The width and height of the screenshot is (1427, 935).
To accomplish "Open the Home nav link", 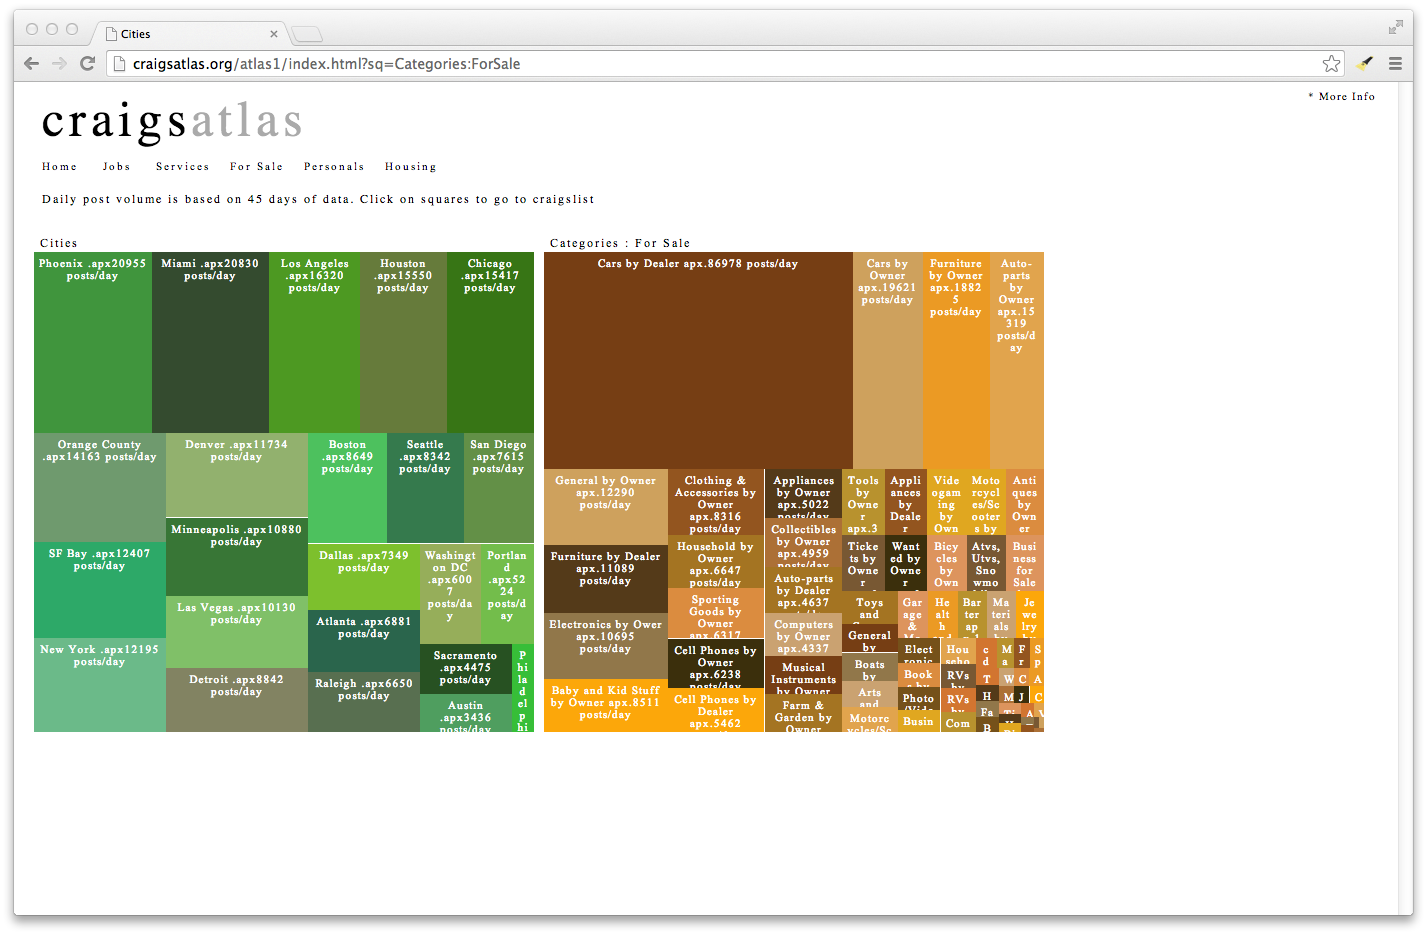I will point(59,167).
